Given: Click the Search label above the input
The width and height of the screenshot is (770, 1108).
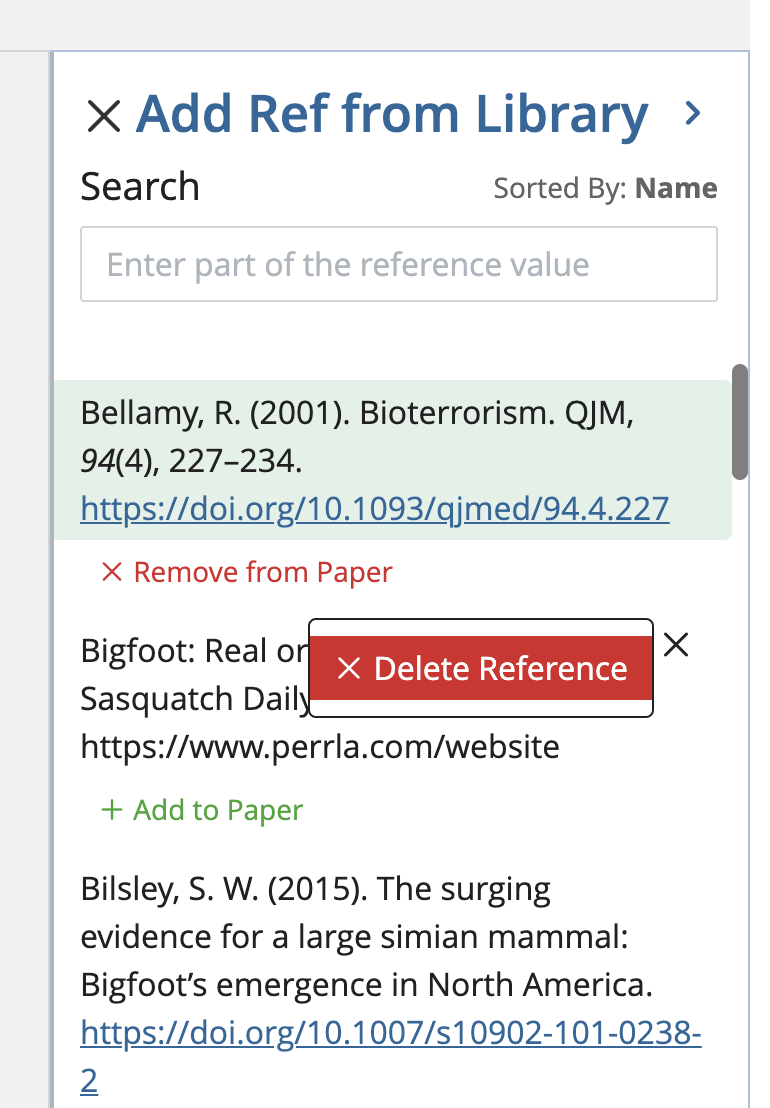Looking at the screenshot, I should pyautogui.click(x=140, y=187).
